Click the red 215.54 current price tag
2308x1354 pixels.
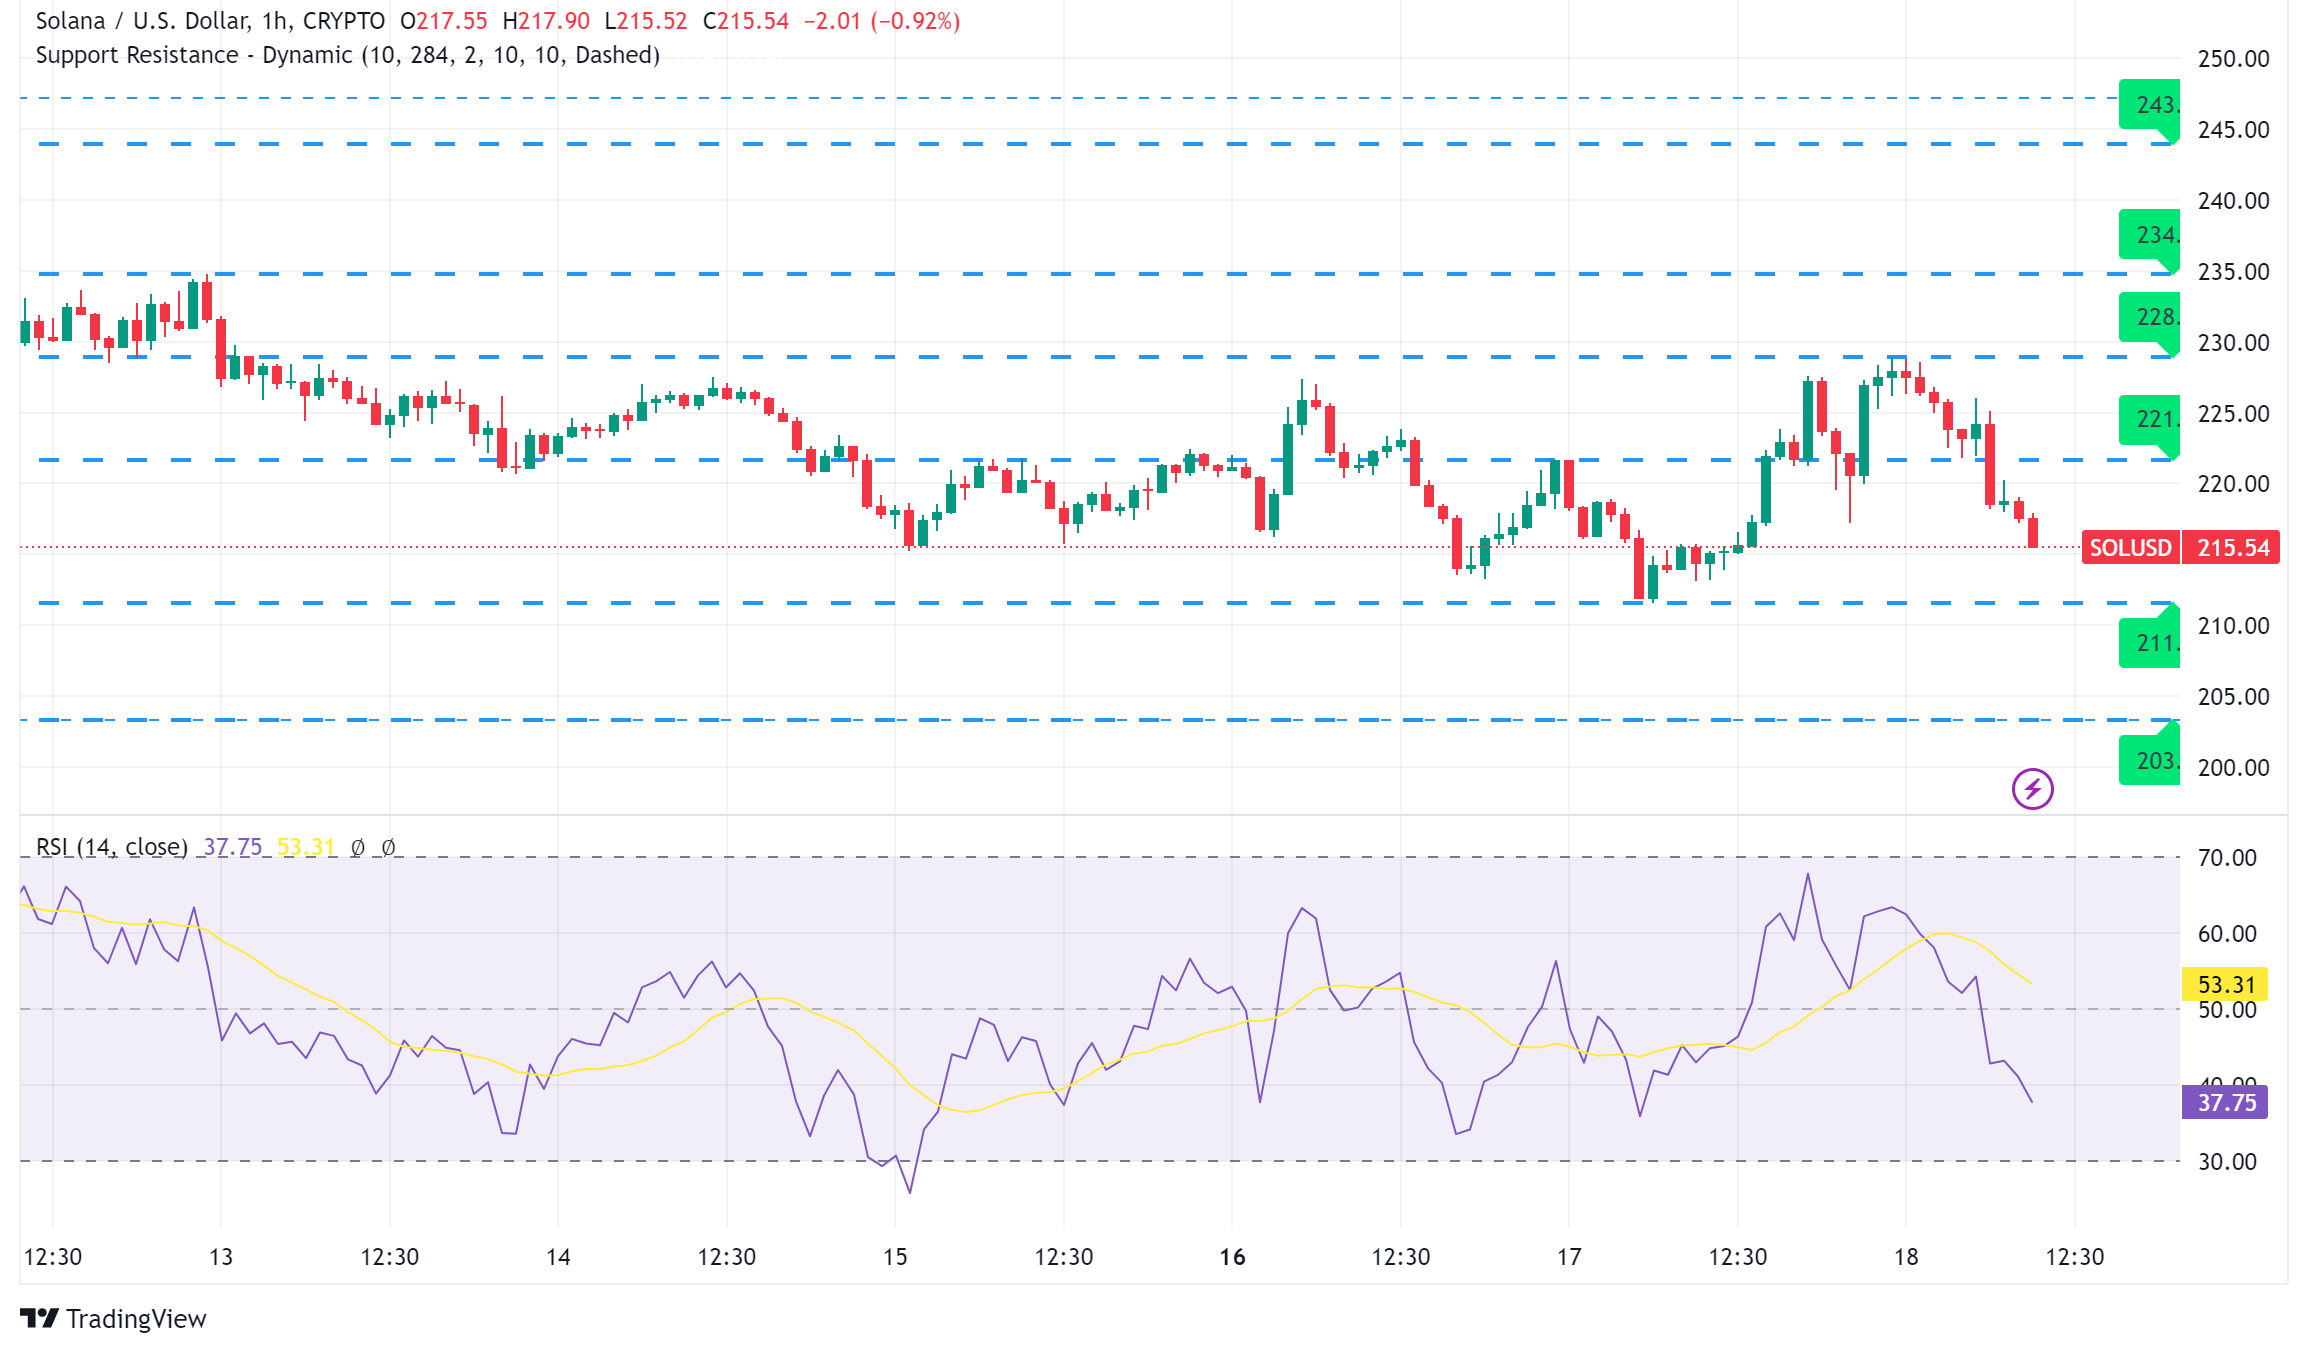[2232, 548]
